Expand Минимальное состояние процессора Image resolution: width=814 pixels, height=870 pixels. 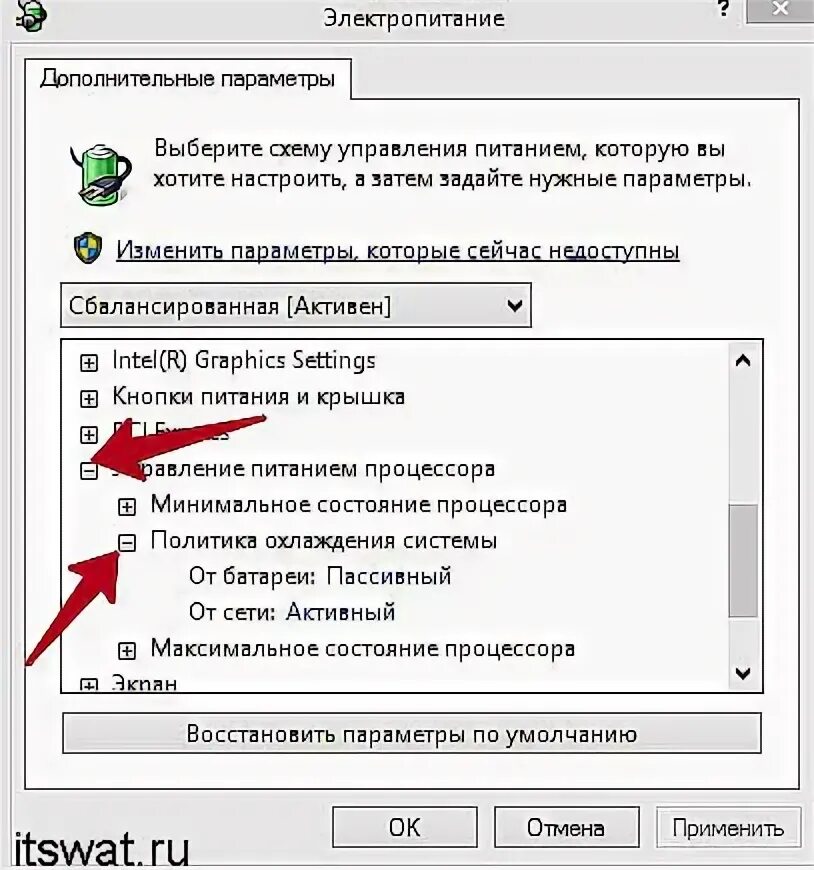(127, 507)
